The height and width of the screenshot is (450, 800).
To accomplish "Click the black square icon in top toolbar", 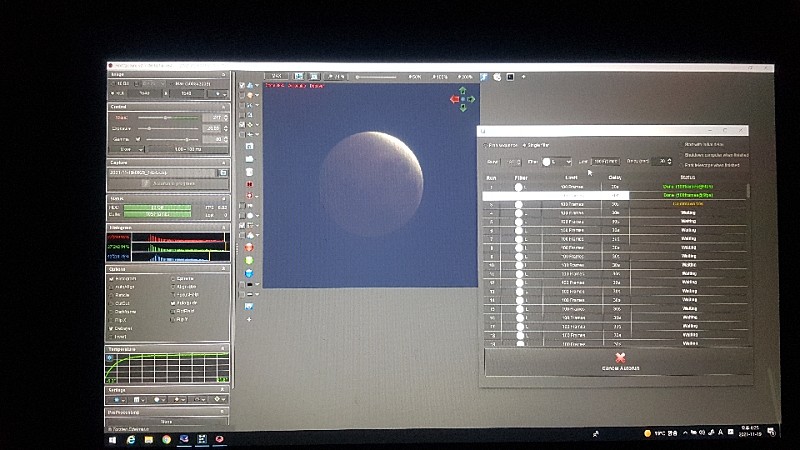I will click(510, 77).
